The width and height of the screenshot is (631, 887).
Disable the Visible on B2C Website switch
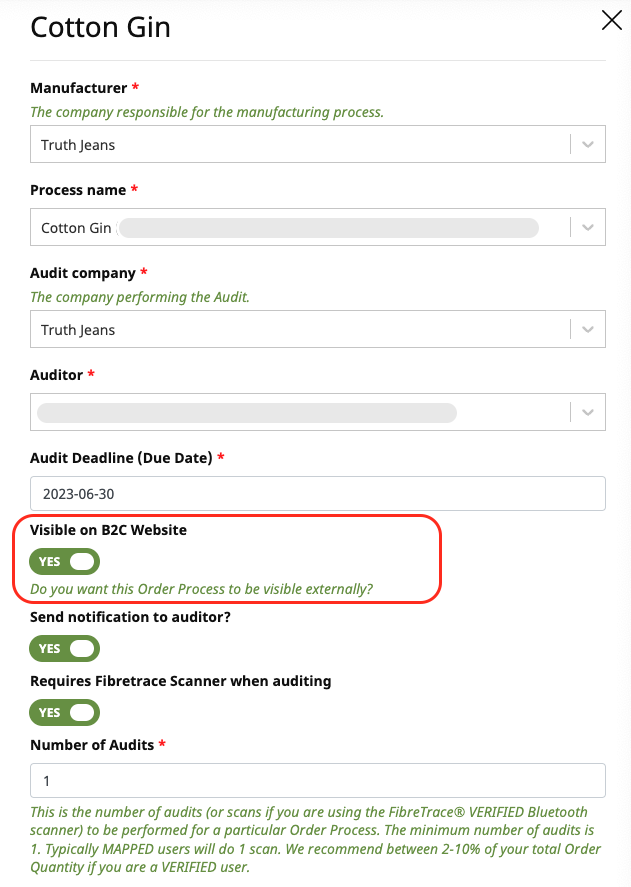click(x=65, y=562)
